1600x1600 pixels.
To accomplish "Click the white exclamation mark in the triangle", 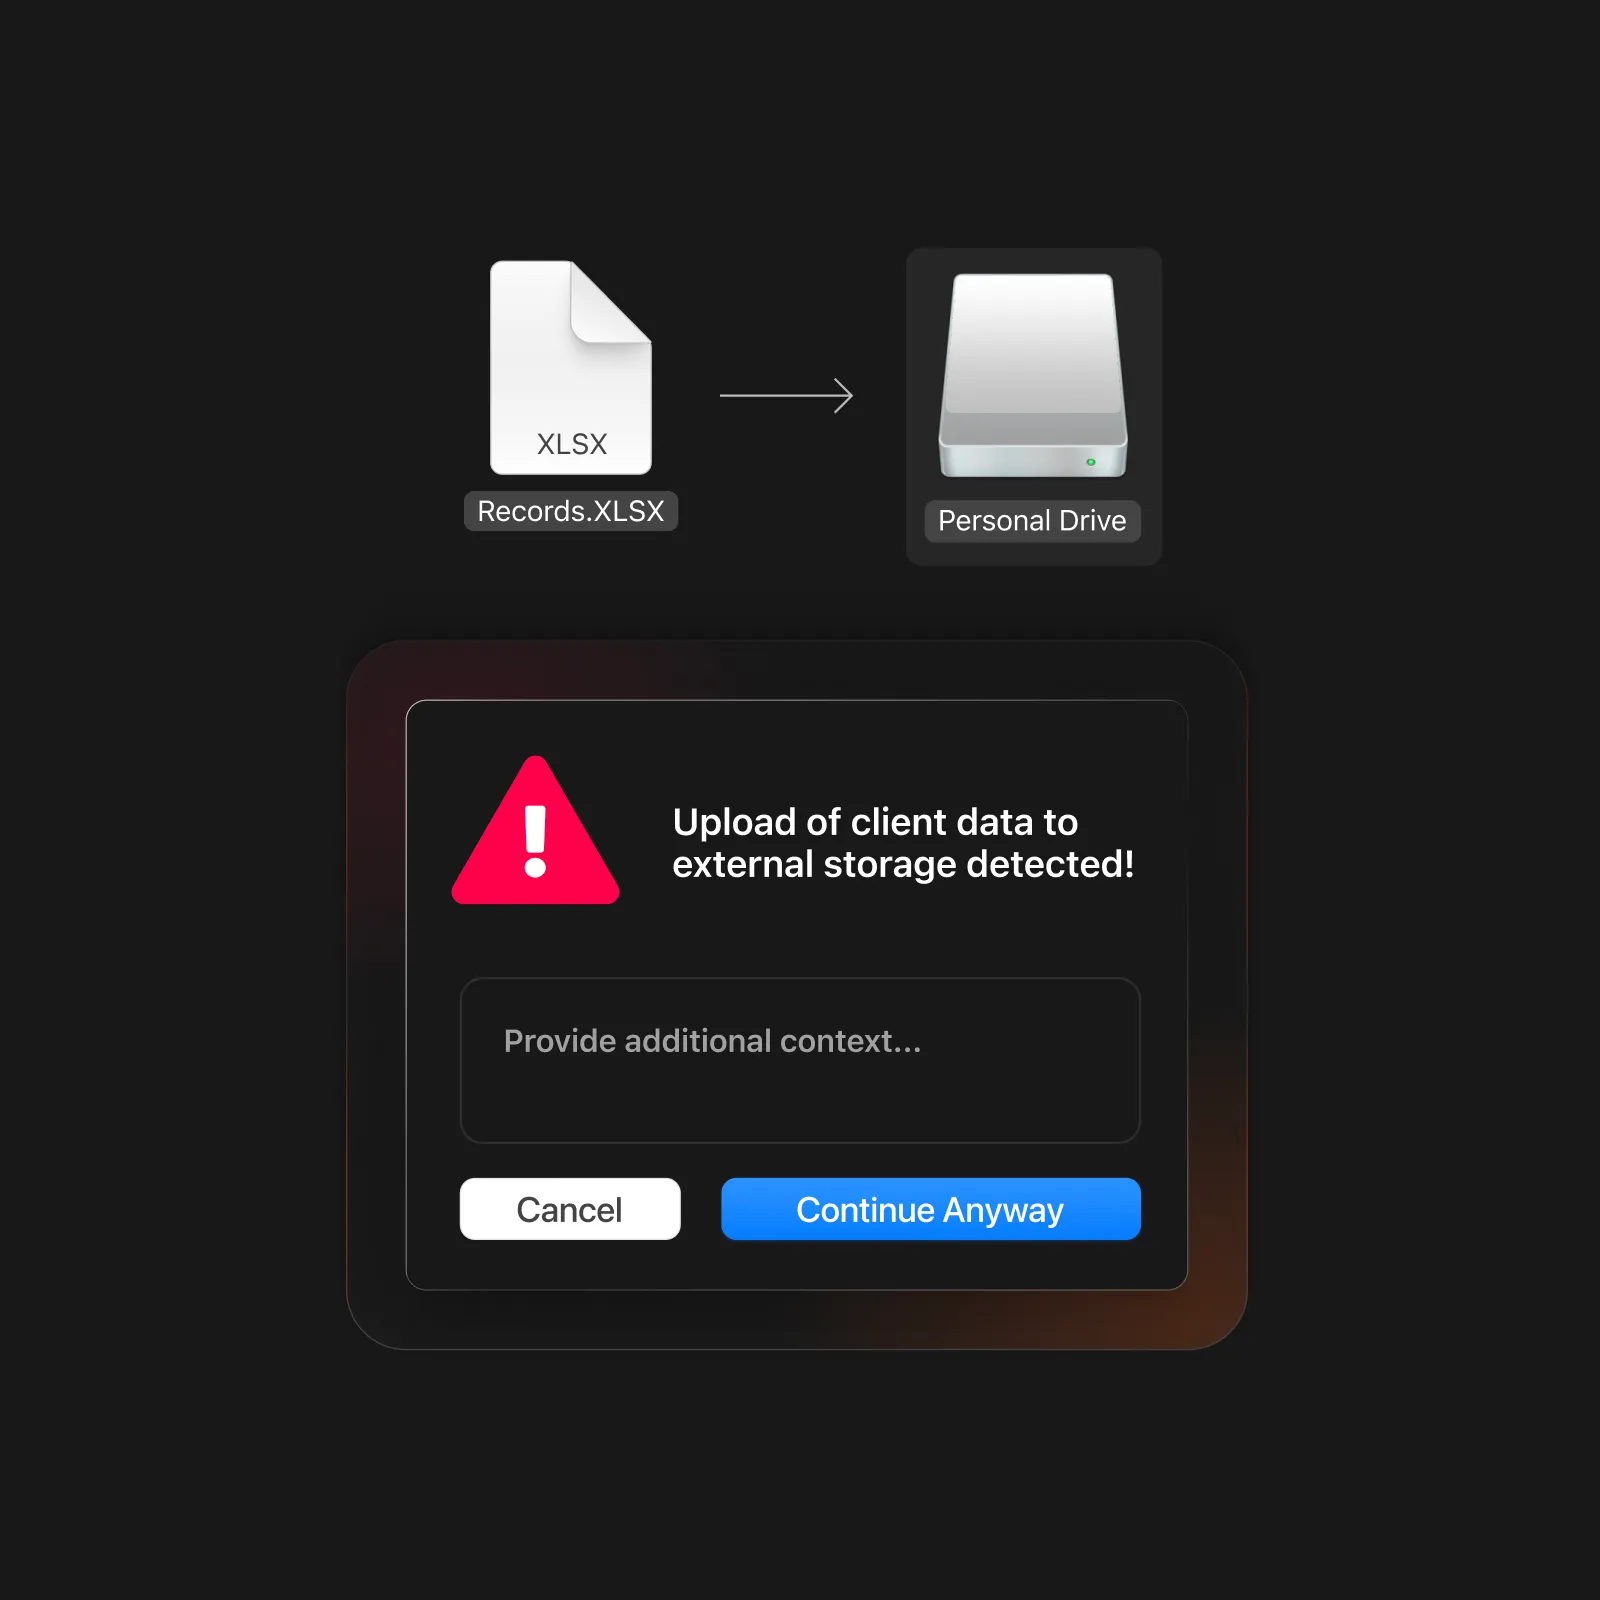I will (536, 841).
